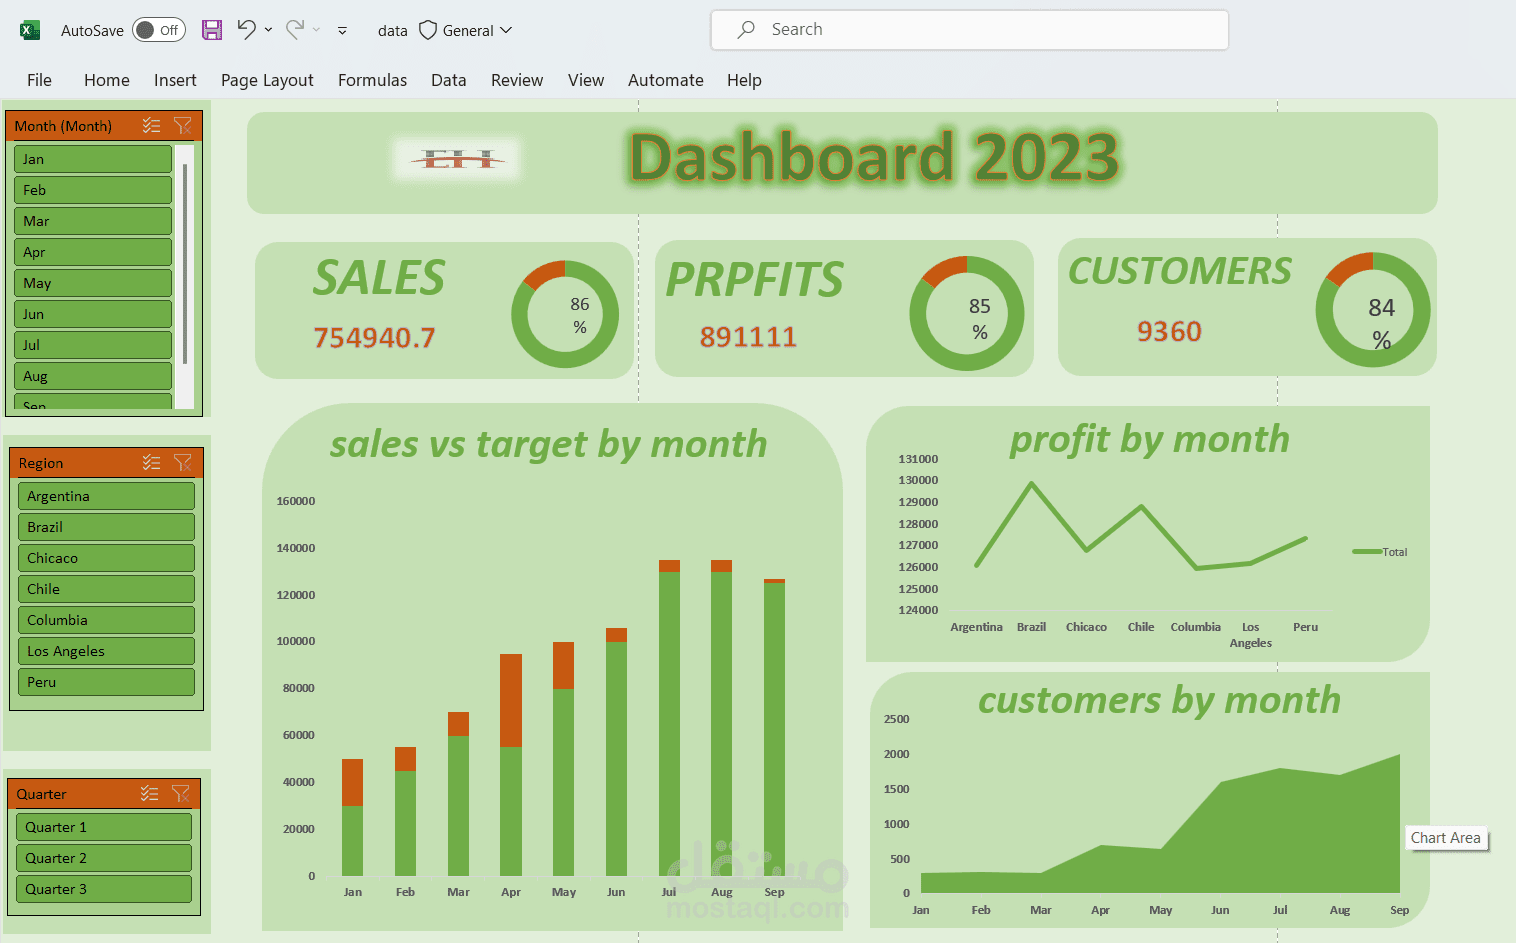Select Apr in the Month slicer
This screenshot has width=1516, height=943.
point(93,252)
